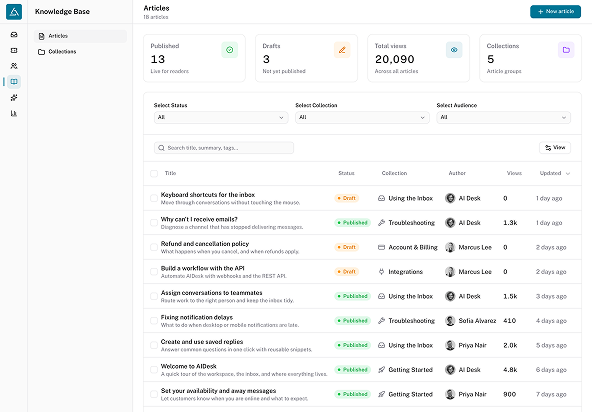The image size is (592, 412).
Task: Open the Select Status dropdown
Action: click(x=221, y=117)
